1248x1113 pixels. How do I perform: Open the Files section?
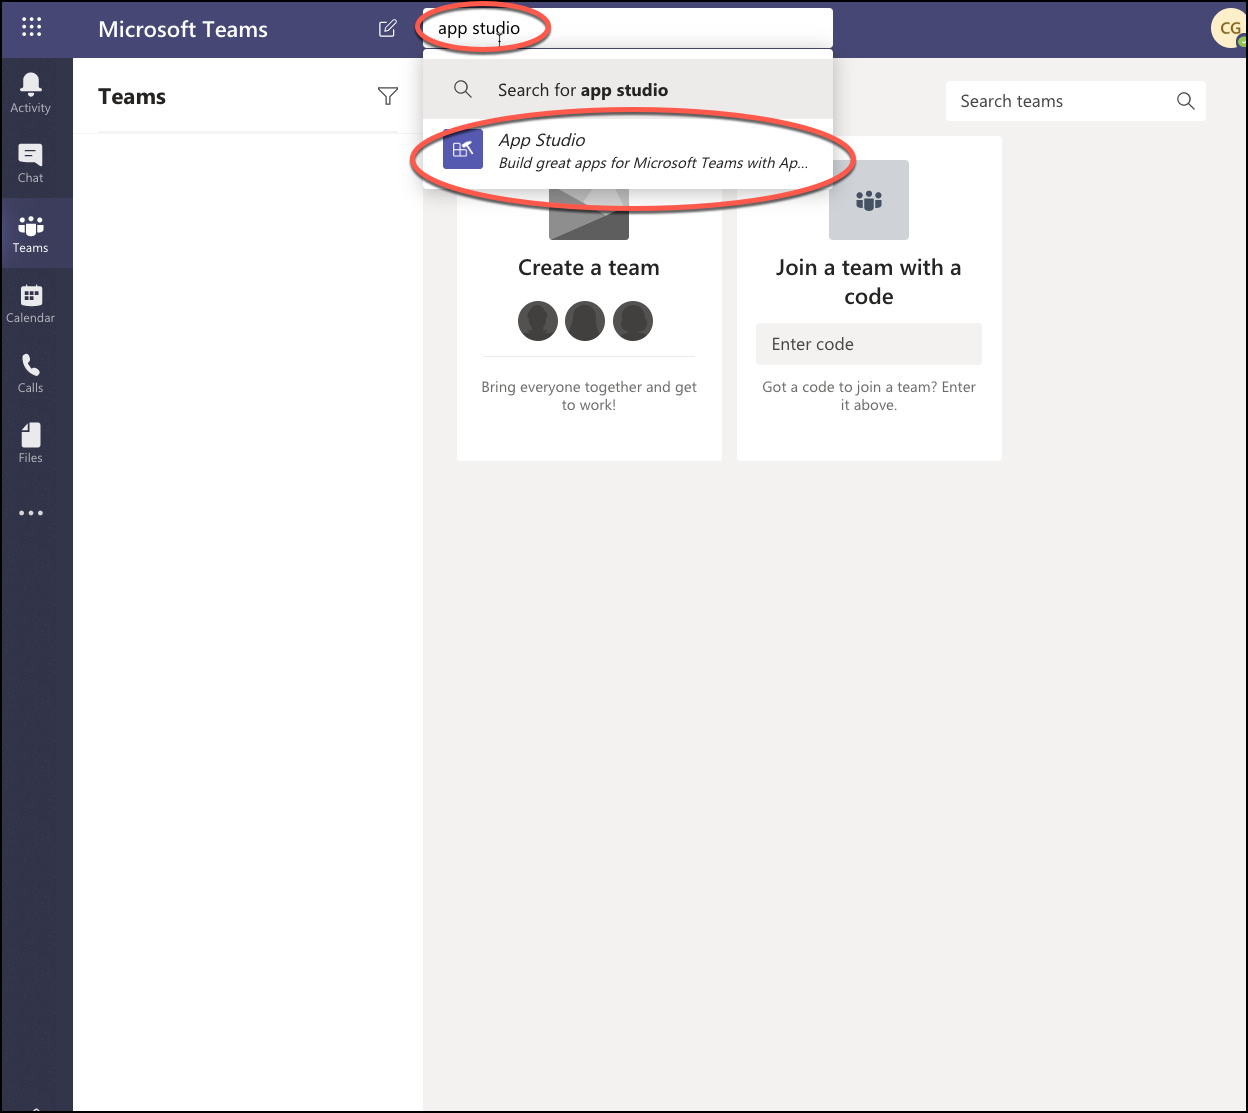[31, 443]
